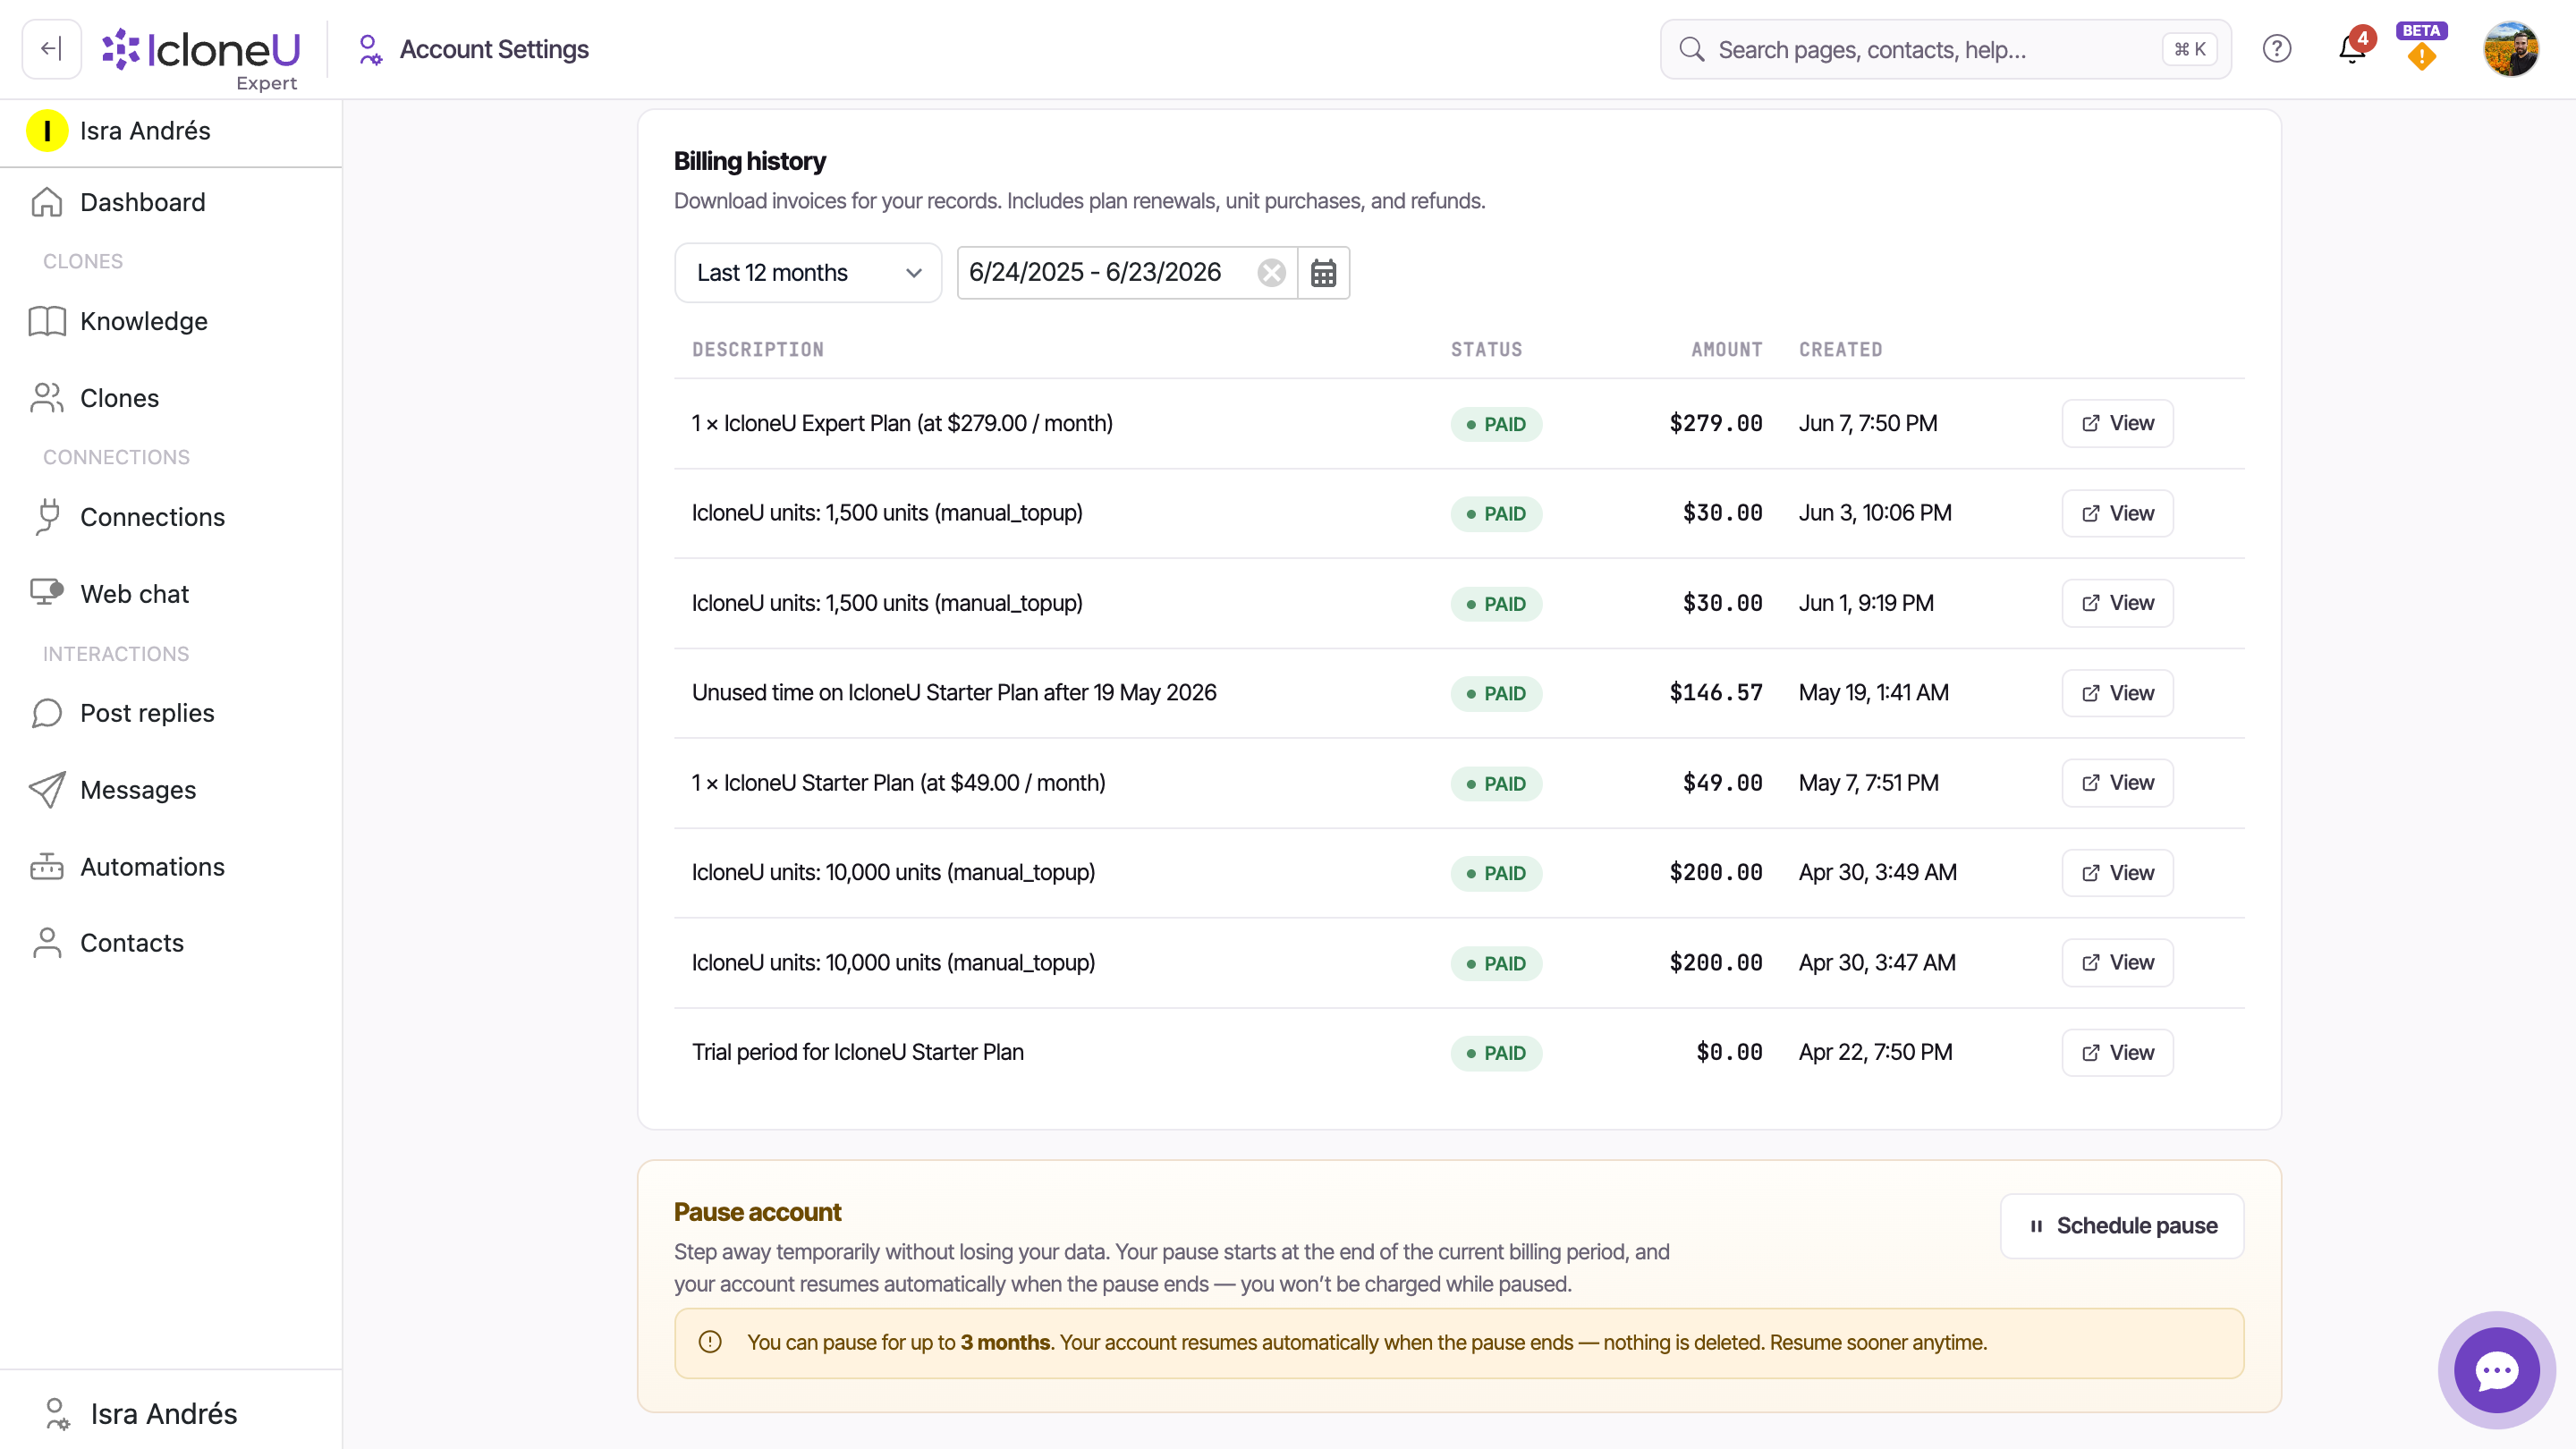Click the Apr 22, 7:50 PM date cell
Viewport: 2576px width, 1449px height.
1875,1052
